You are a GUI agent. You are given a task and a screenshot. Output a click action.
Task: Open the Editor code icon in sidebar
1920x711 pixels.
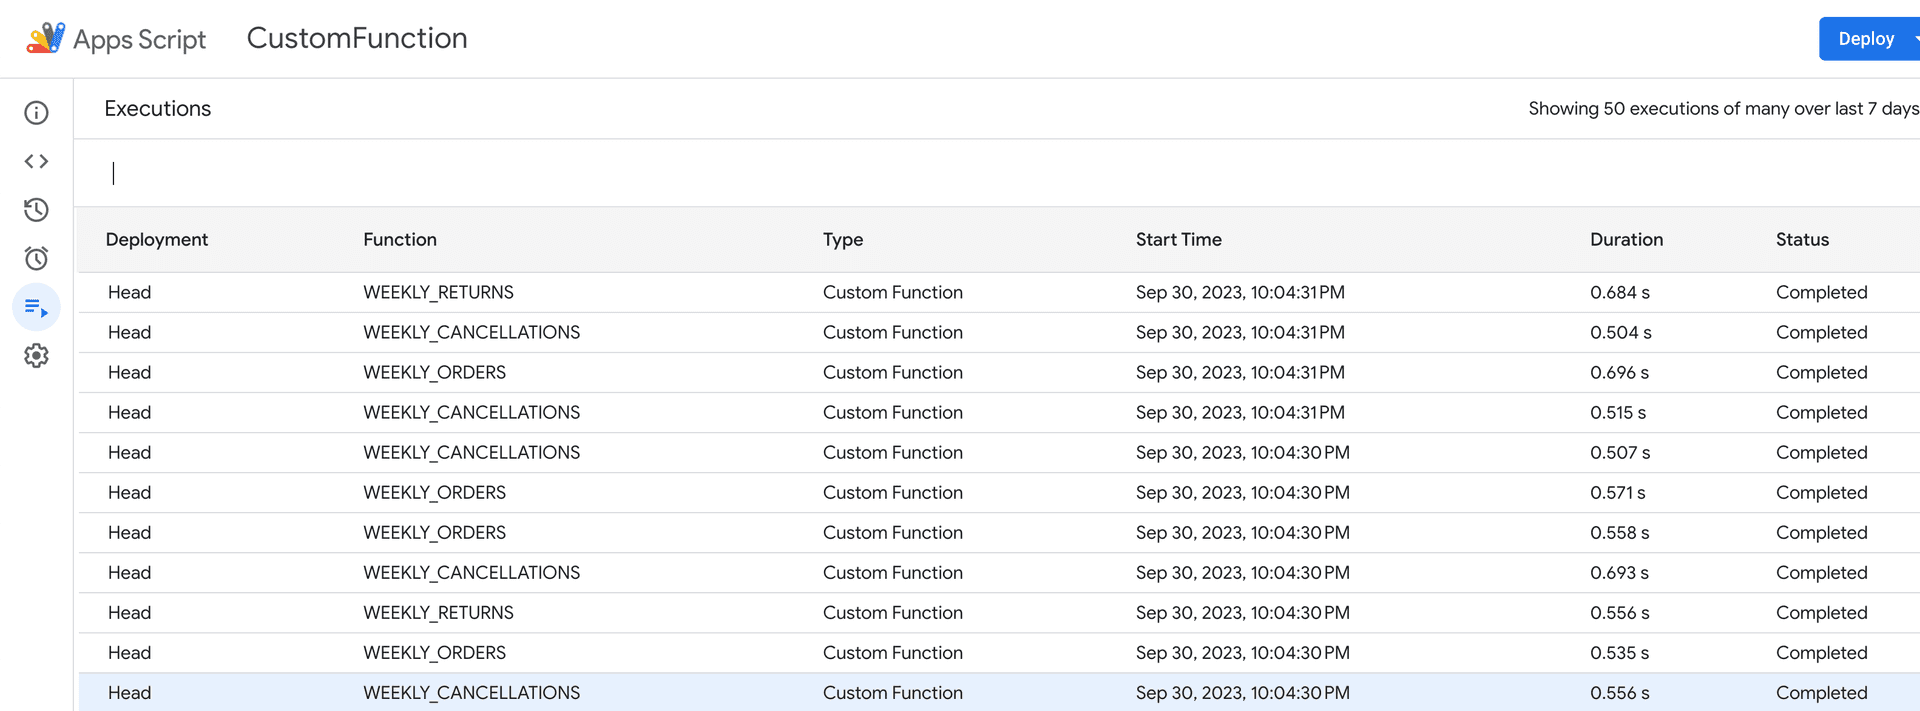coord(36,161)
